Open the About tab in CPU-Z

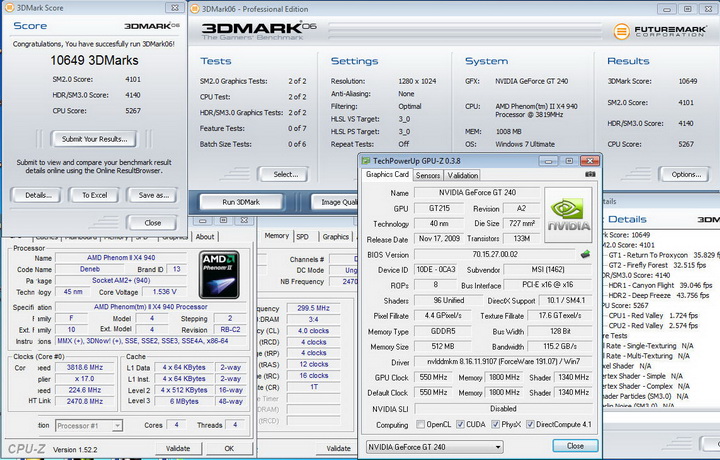[x=205, y=237]
